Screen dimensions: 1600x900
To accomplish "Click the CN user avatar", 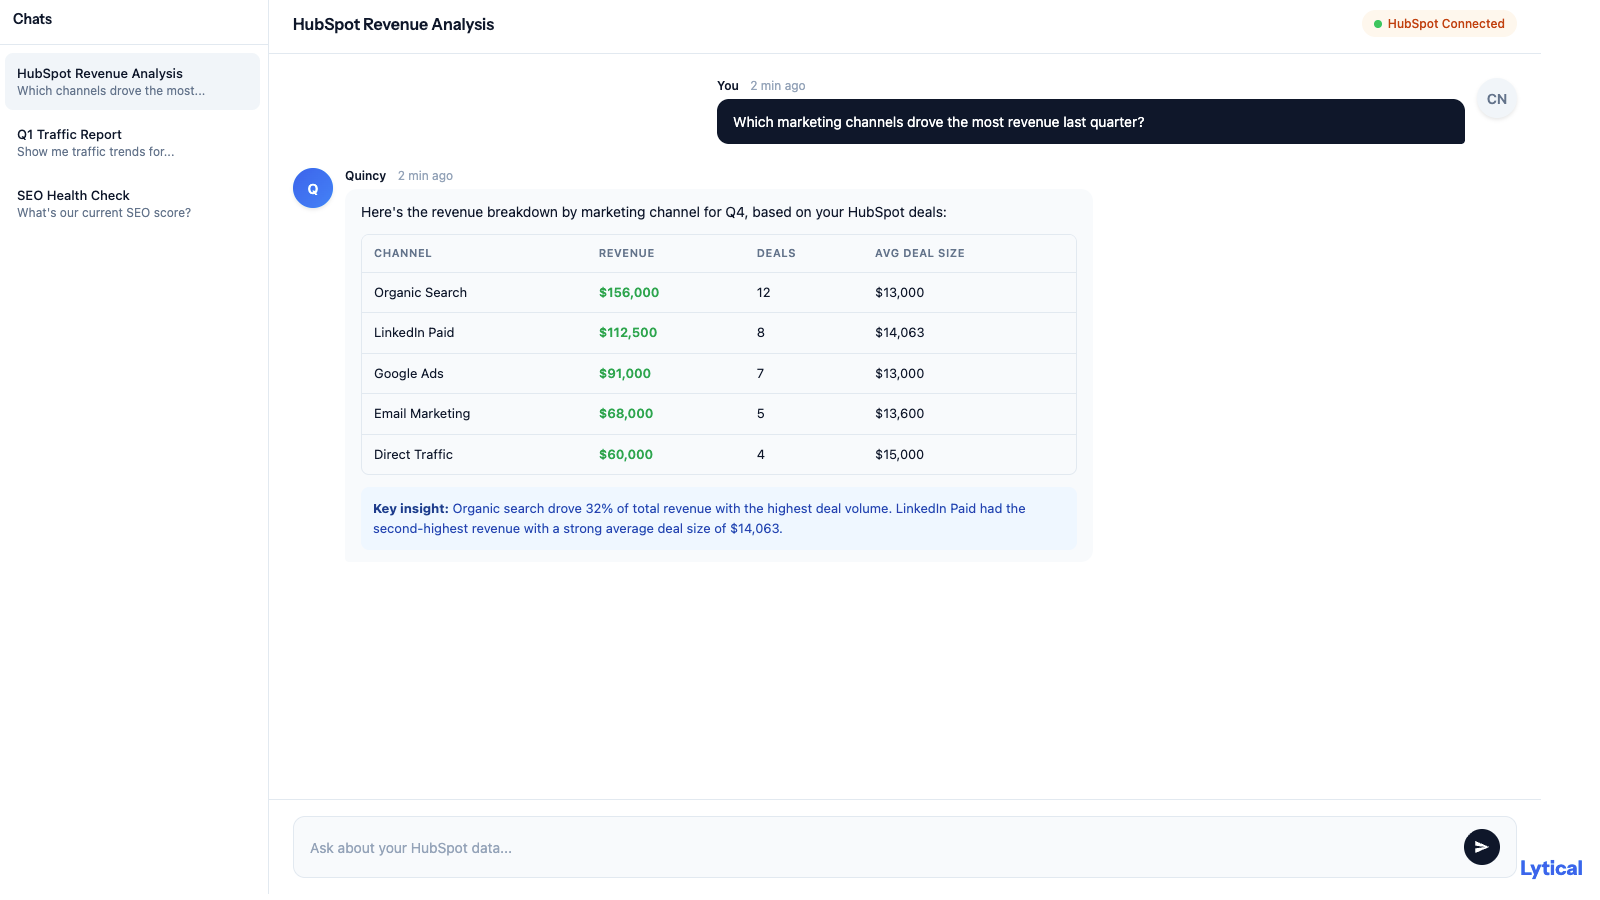I will pos(1496,99).
